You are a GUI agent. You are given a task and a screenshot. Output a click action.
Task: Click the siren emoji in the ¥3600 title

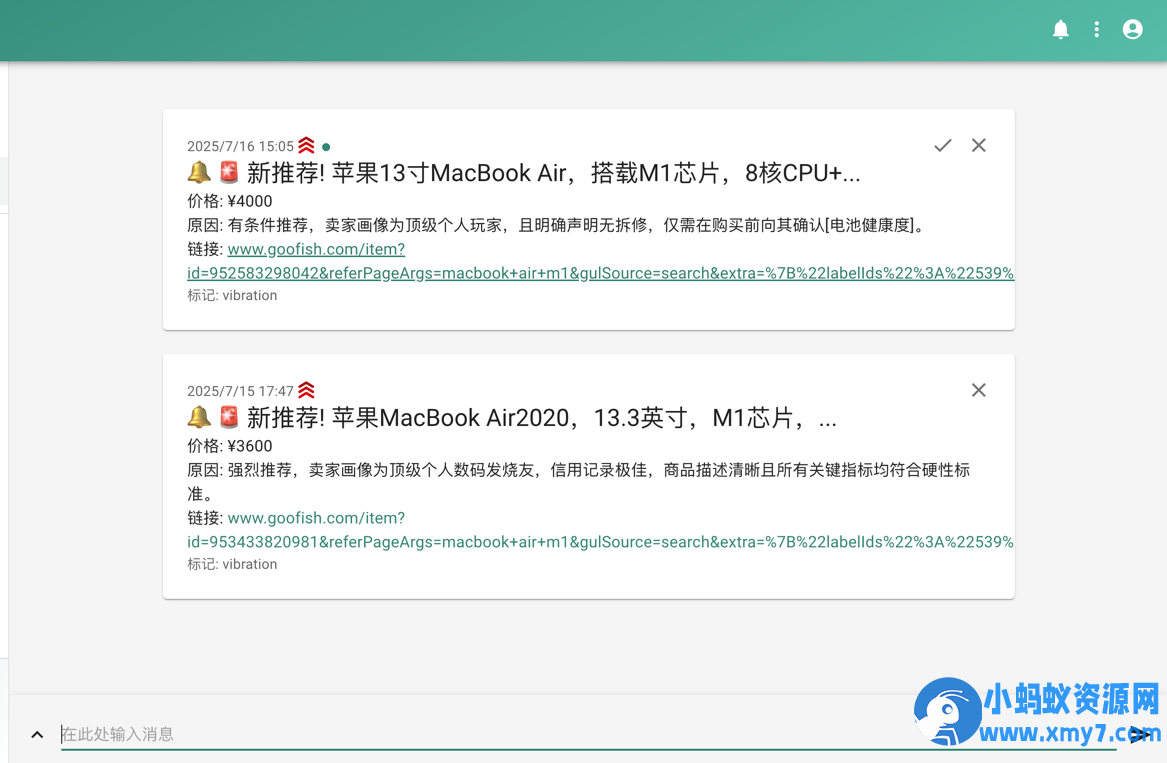point(229,418)
